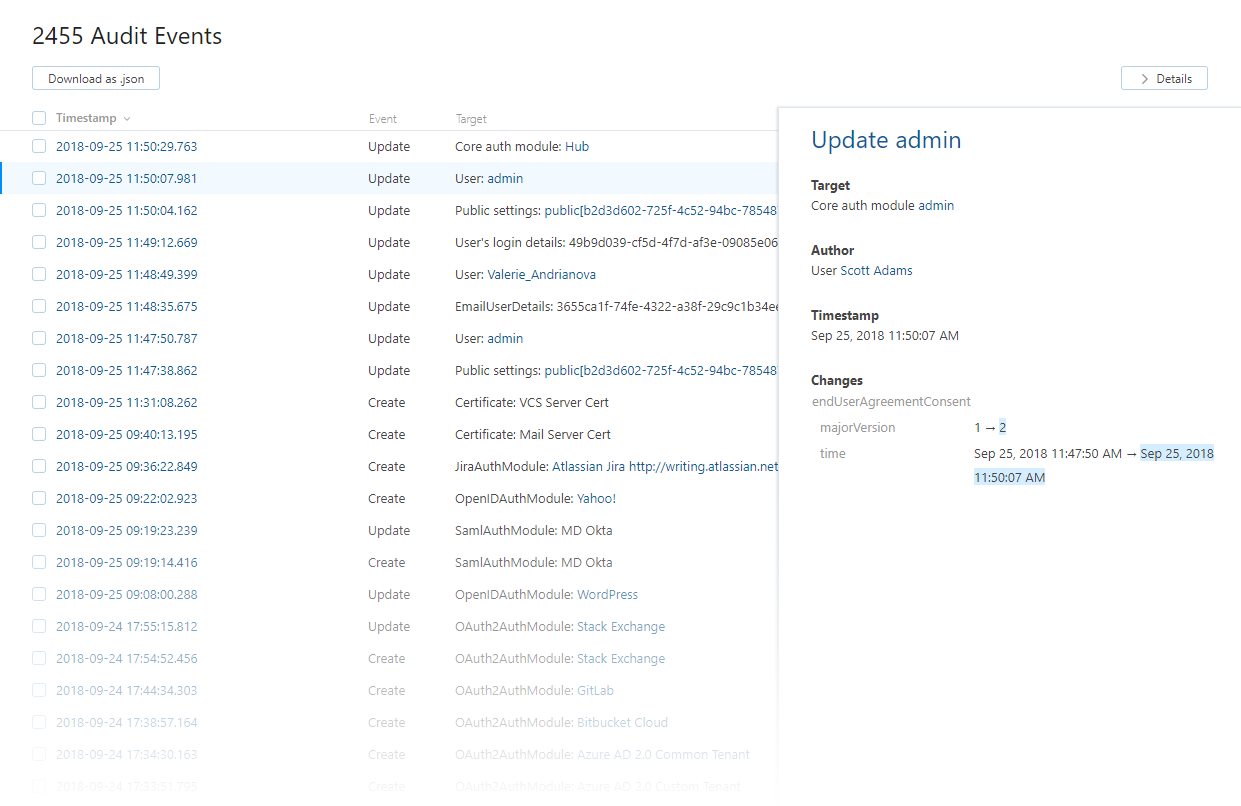The width and height of the screenshot is (1241, 806).
Task: Click the Scott Adams author link
Action: (x=876, y=270)
